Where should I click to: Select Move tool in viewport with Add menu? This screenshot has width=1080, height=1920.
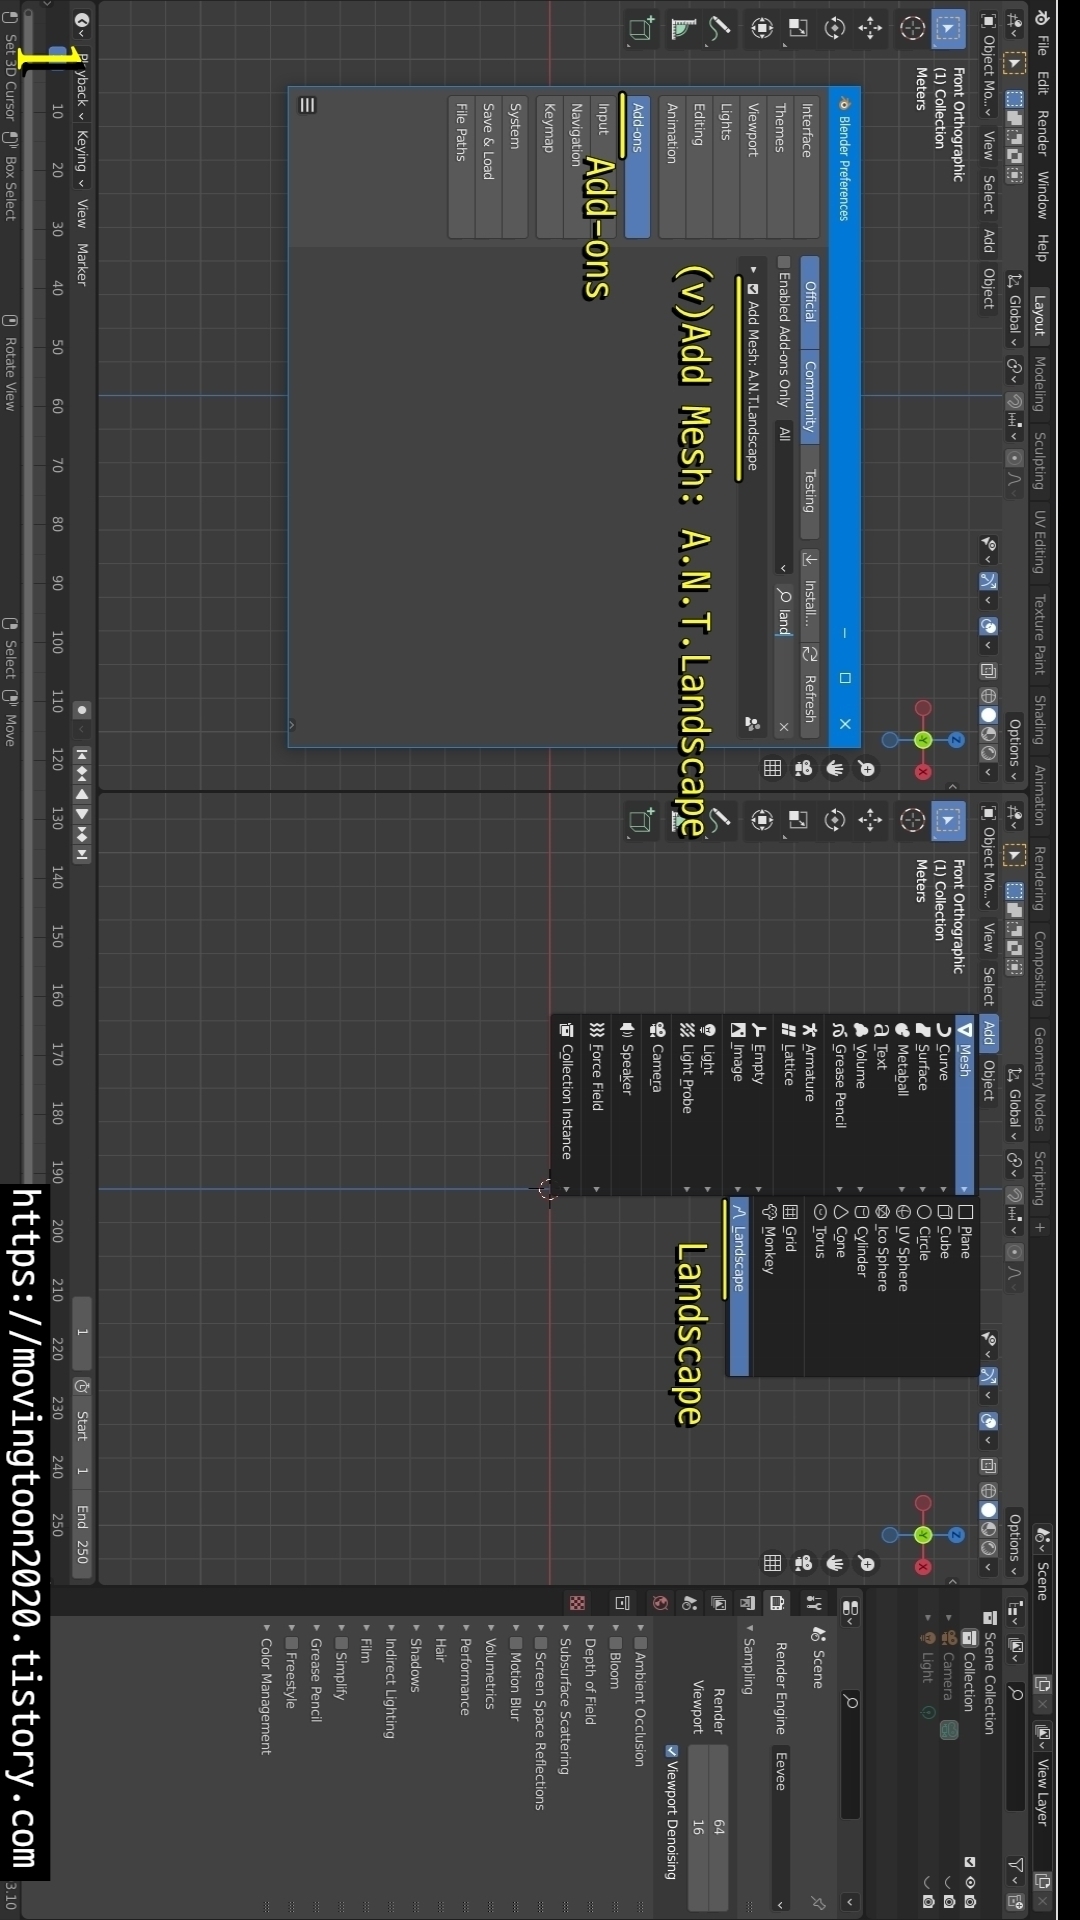click(x=871, y=821)
